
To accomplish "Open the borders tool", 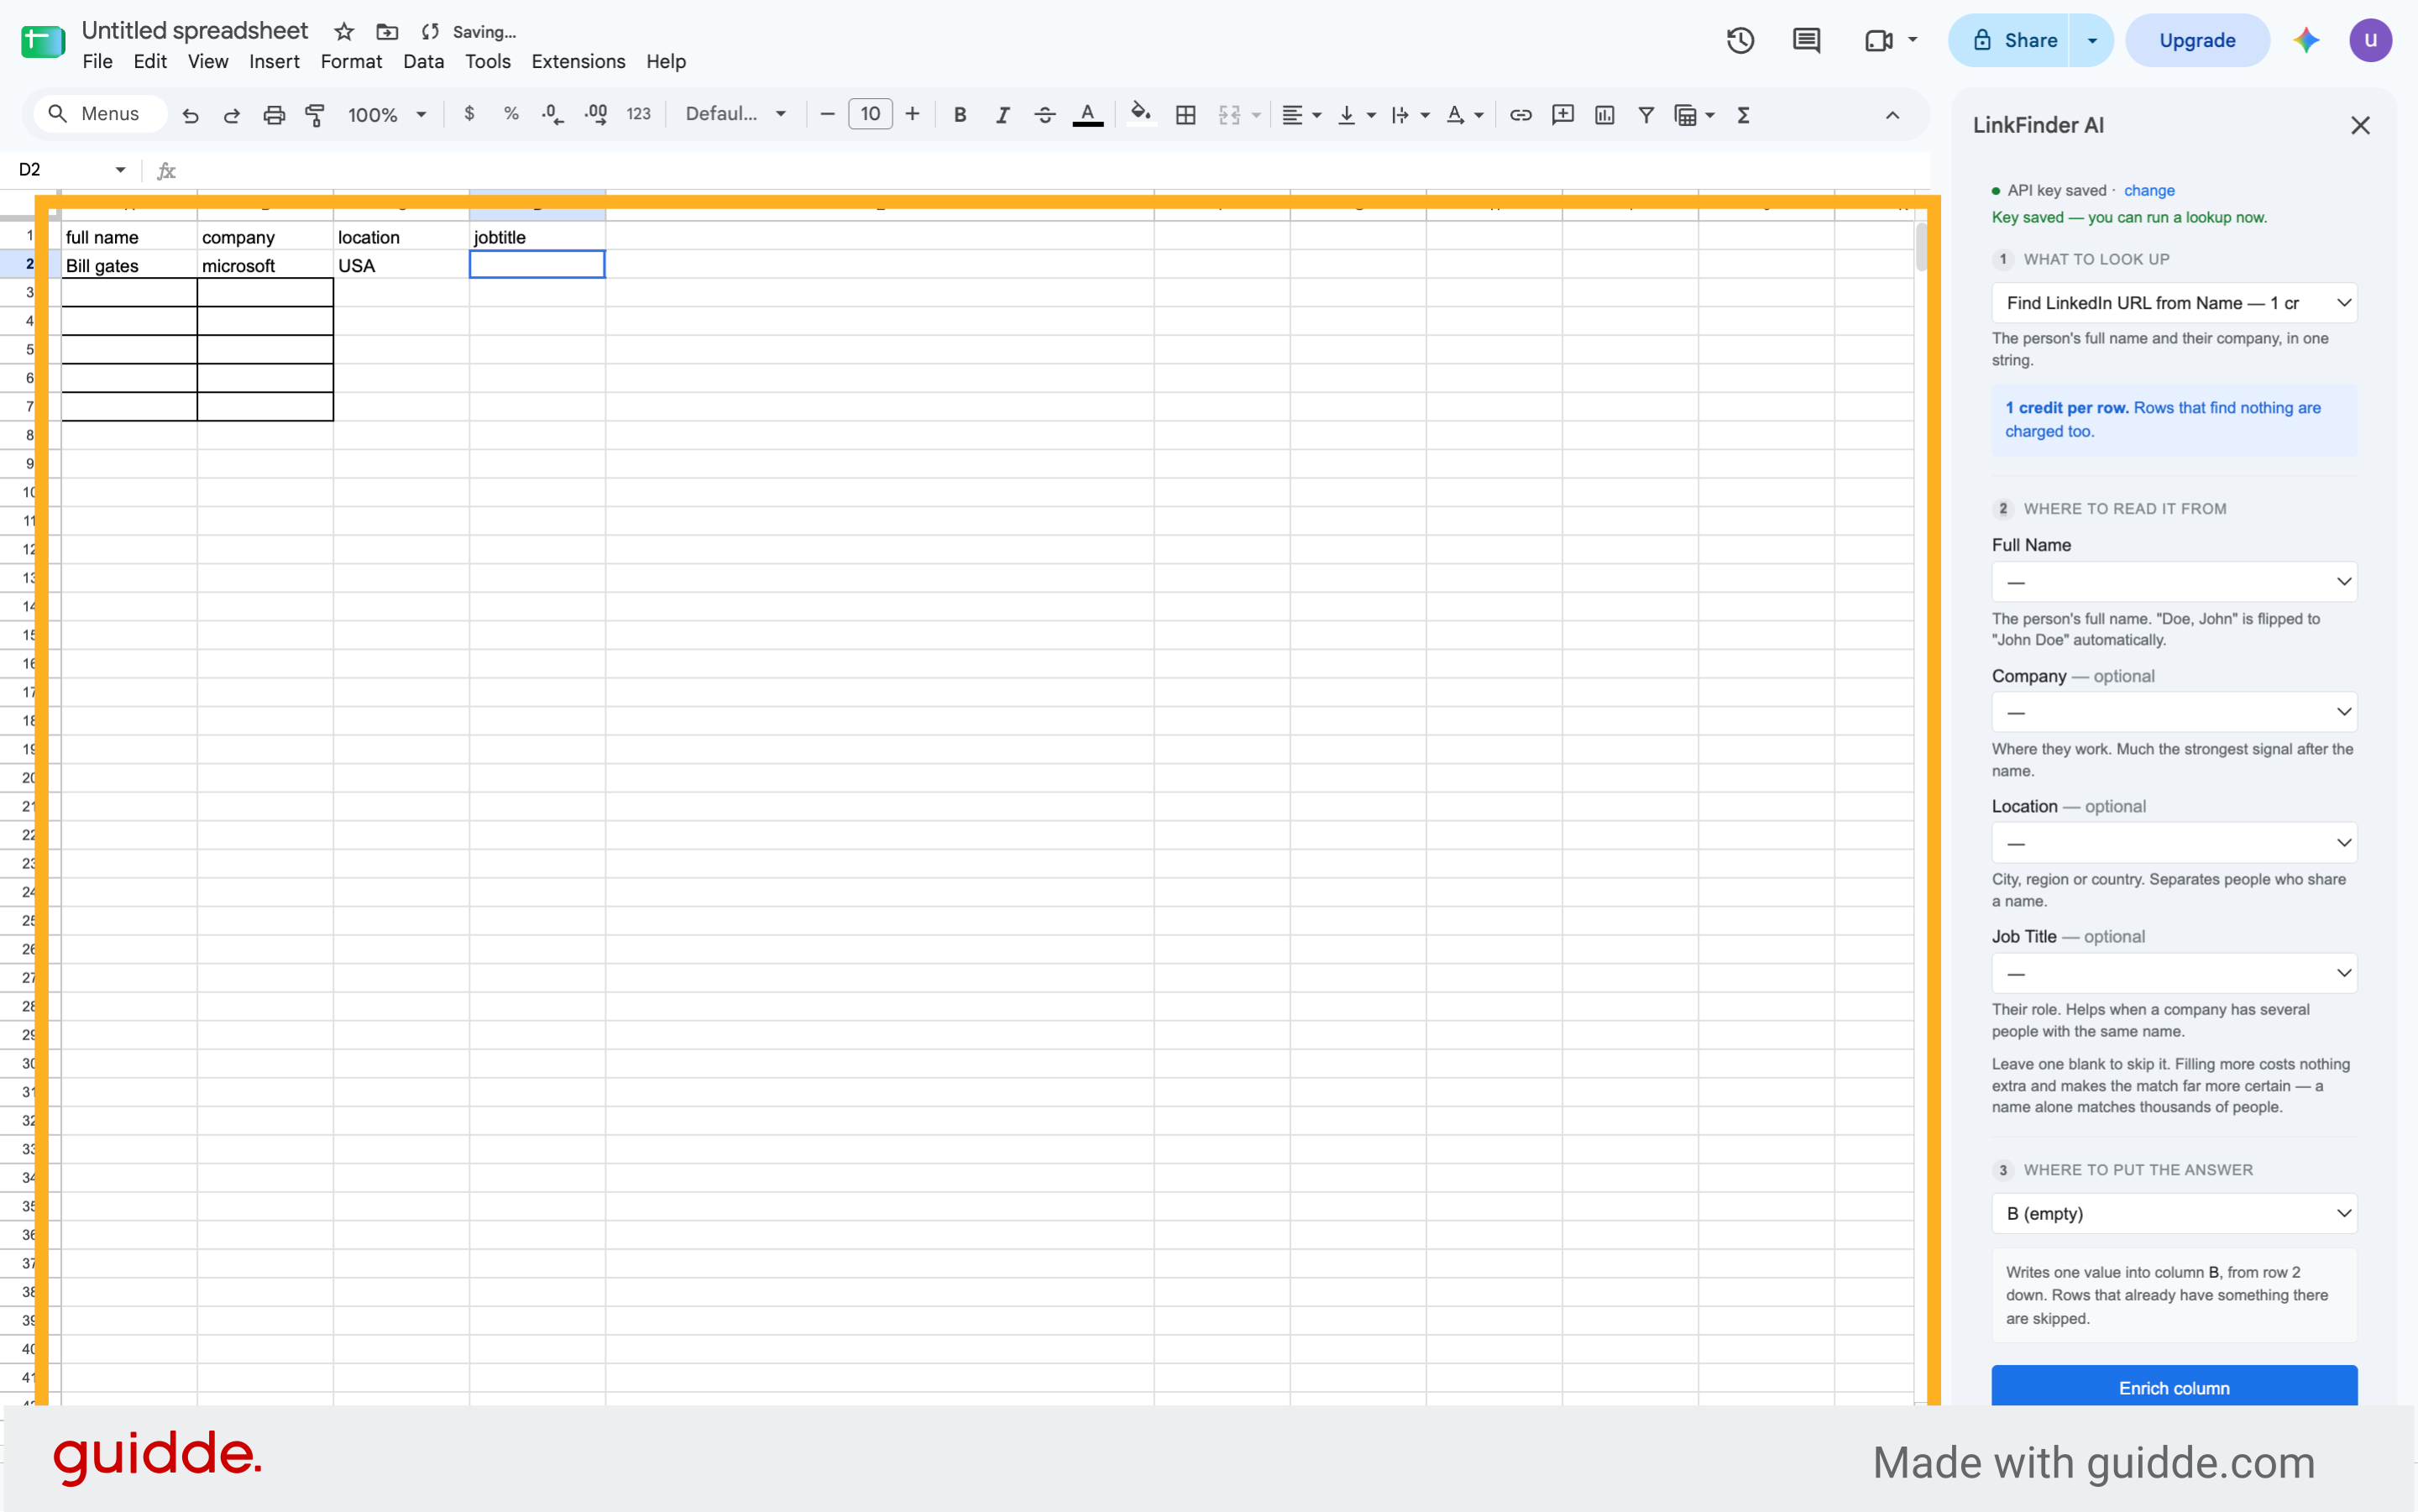I will tap(1186, 115).
